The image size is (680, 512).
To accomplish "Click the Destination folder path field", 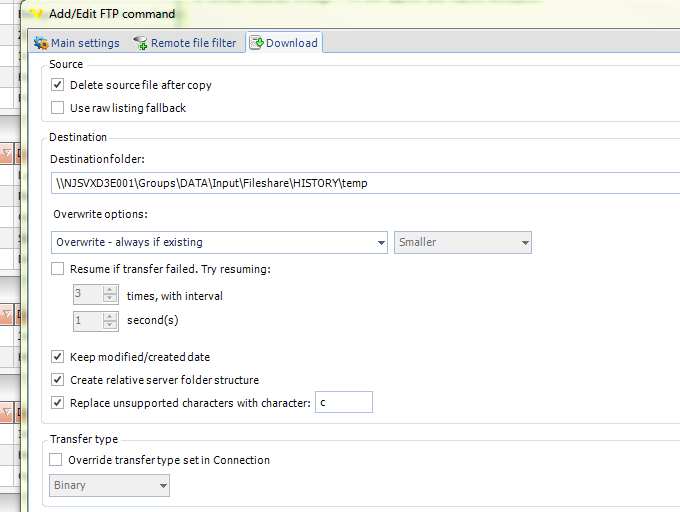I will pyautogui.click(x=360, y=183).
